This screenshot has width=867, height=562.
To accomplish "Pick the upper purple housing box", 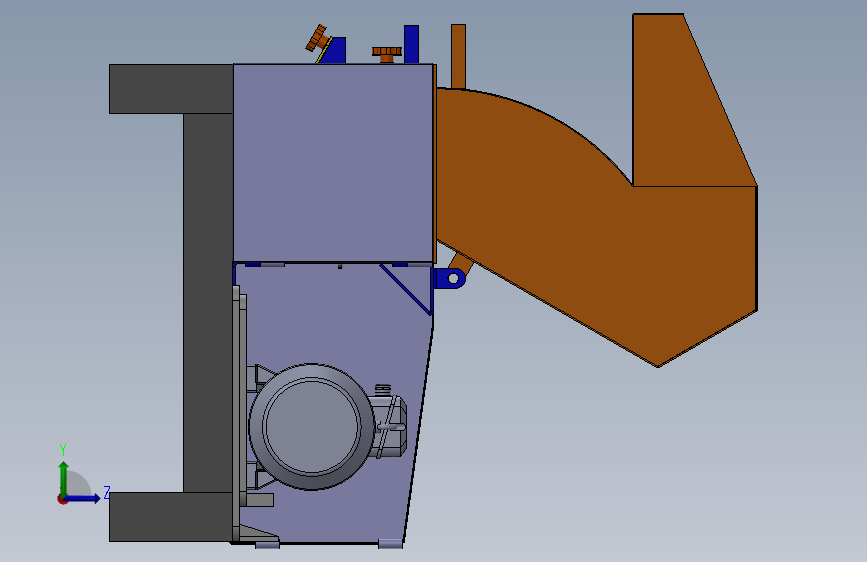I will (x=333, y=163).
